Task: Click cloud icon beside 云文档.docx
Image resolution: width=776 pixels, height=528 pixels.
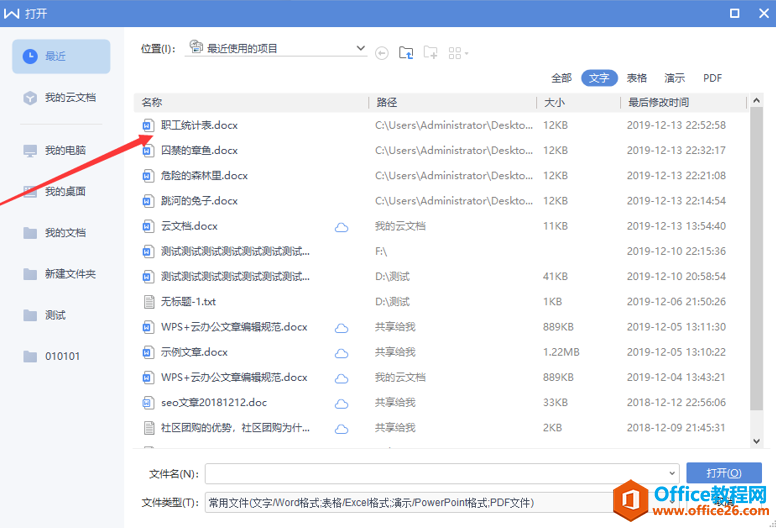Action: click(341, 227)
